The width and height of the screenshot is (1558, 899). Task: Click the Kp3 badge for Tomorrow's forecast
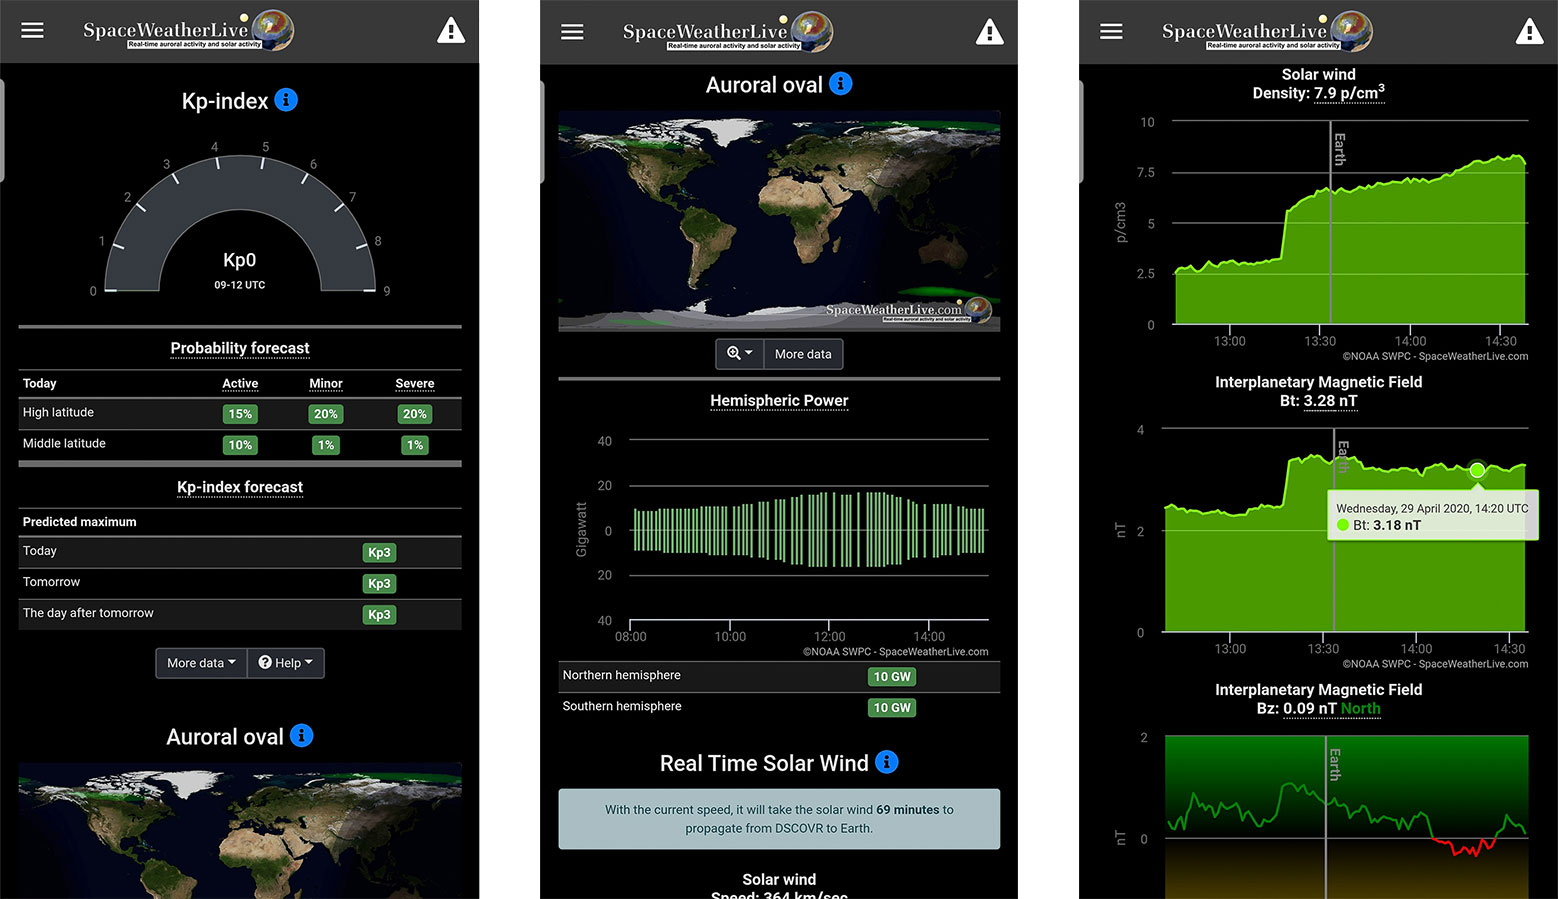(x=379, y=583)
